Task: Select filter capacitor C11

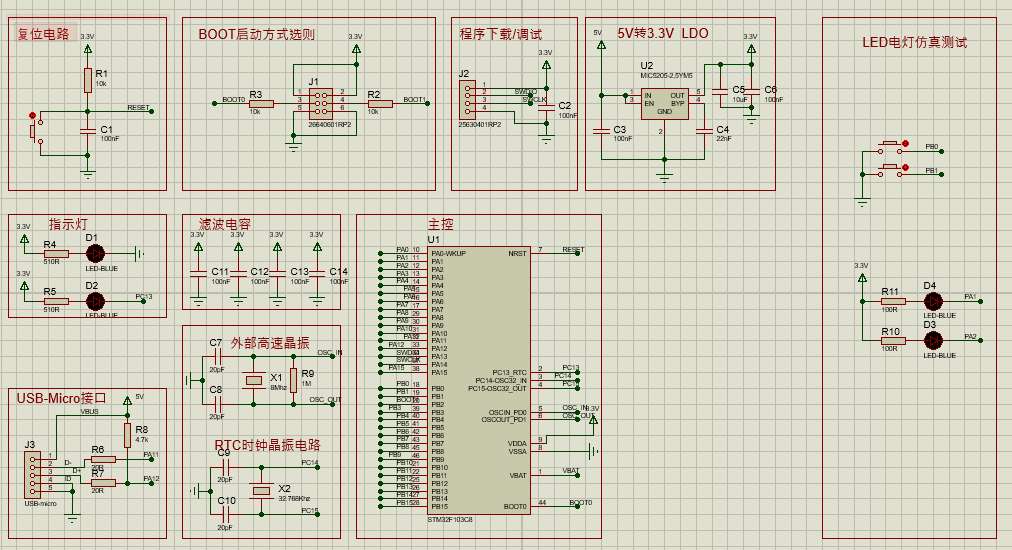Action: pyautogui.click(x=198, y=274)
